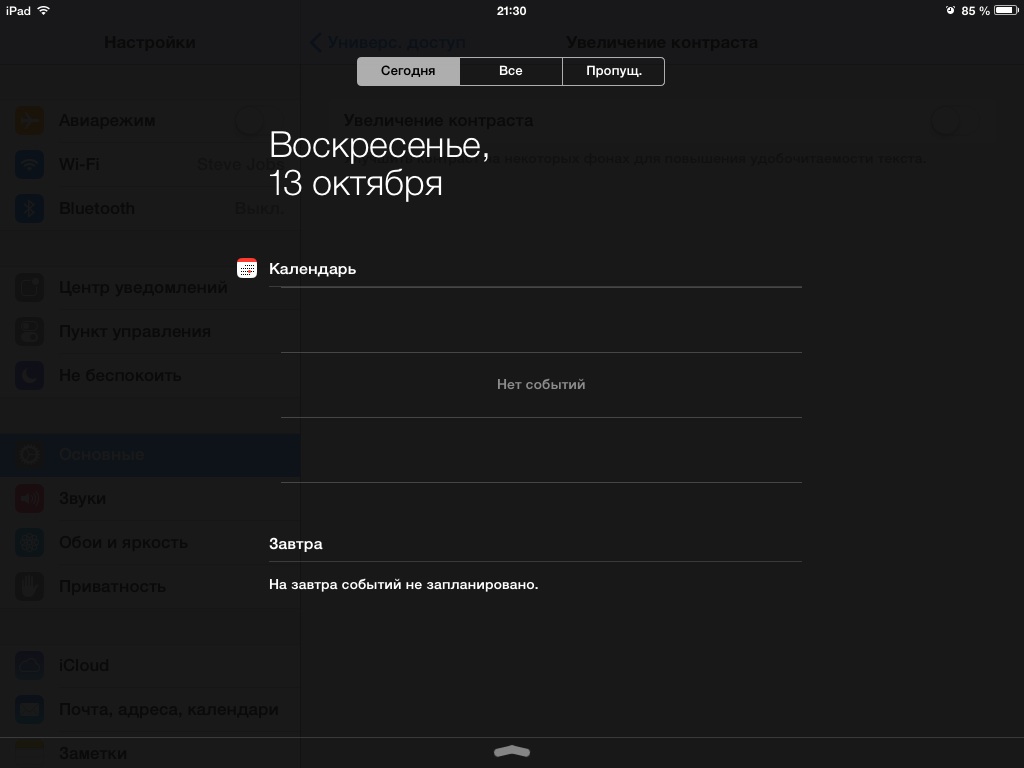Switch to the Сегодня tab
The image size is (1024, 768).
pos(408,71)
